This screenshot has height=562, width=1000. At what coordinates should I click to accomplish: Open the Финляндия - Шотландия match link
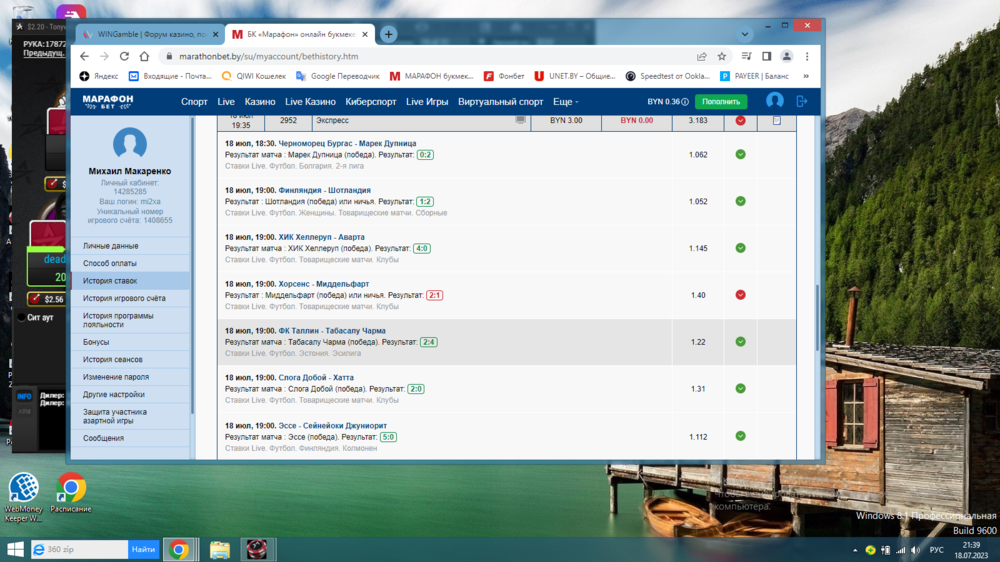click(x=324, y=190)
